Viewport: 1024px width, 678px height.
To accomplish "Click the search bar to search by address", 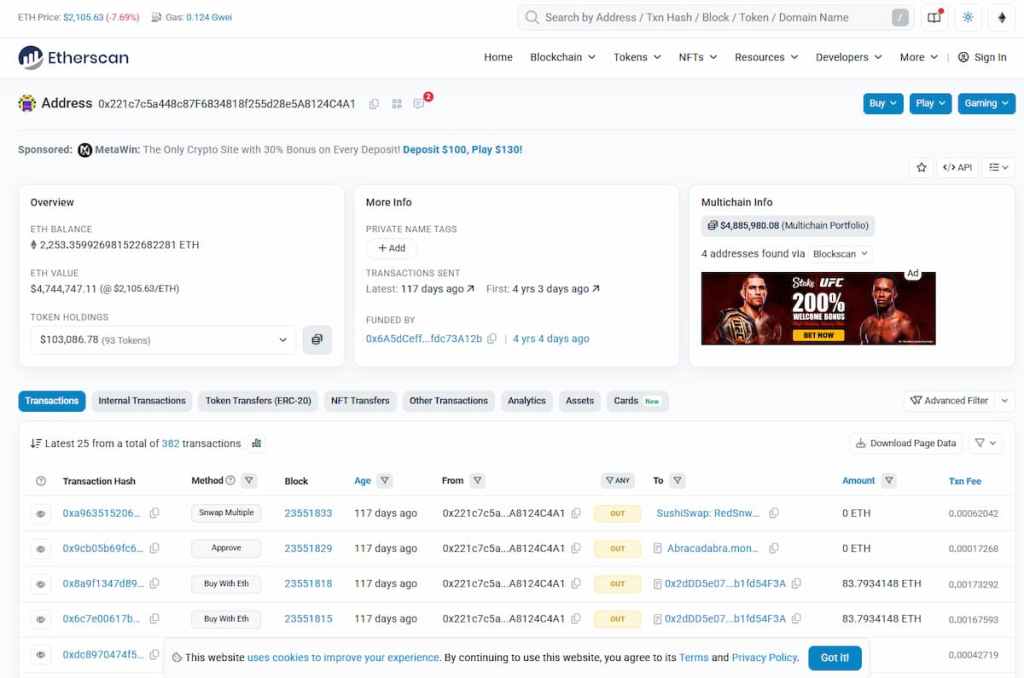I will [700, 17].
